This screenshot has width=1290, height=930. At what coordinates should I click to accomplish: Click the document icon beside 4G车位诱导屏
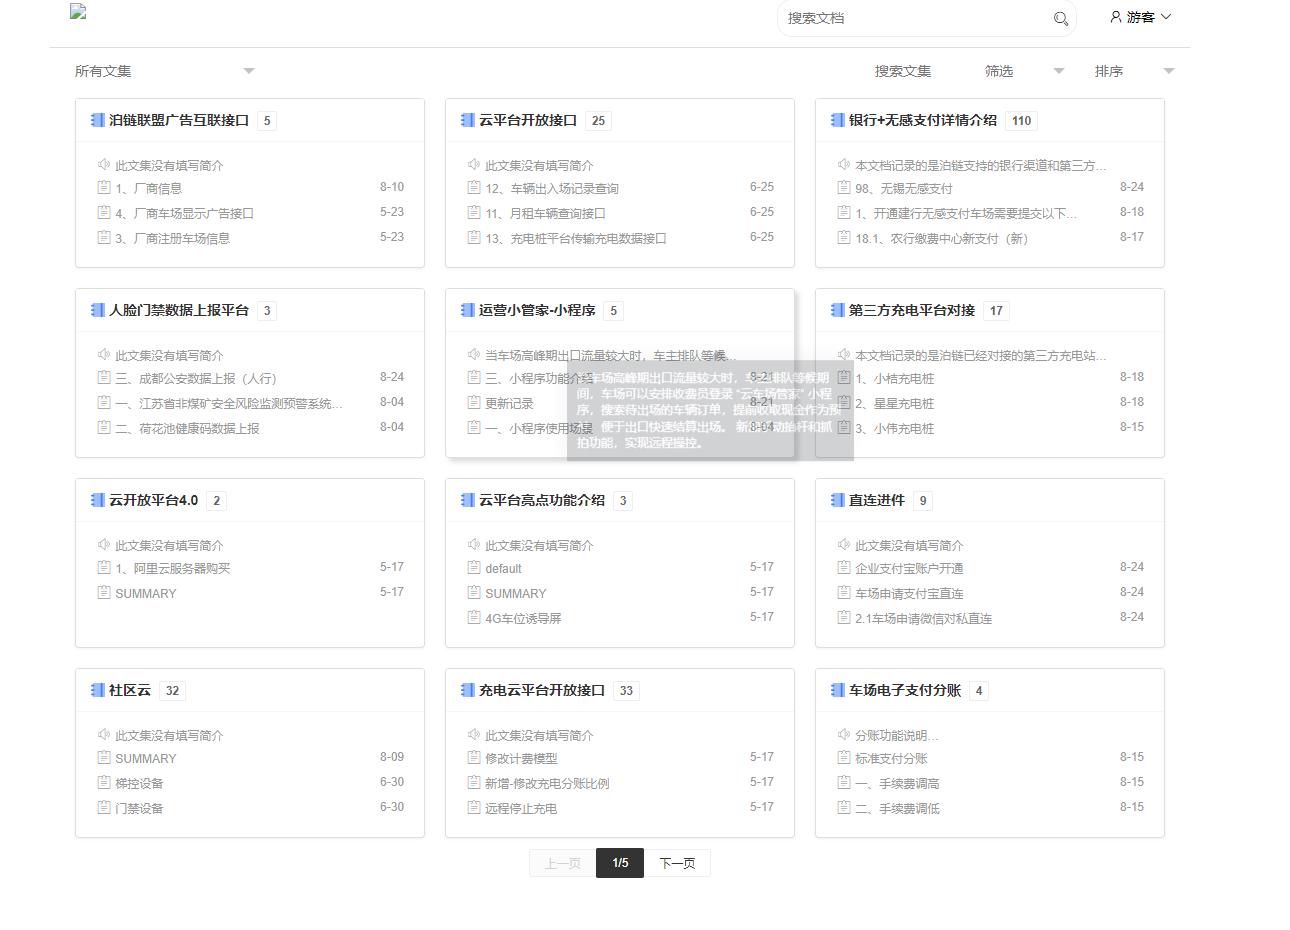473,617
